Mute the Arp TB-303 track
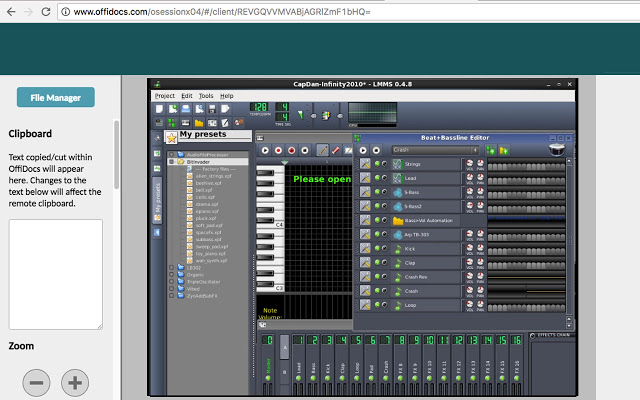The width and height of the screenshot is (640, 400). (378, 234)
